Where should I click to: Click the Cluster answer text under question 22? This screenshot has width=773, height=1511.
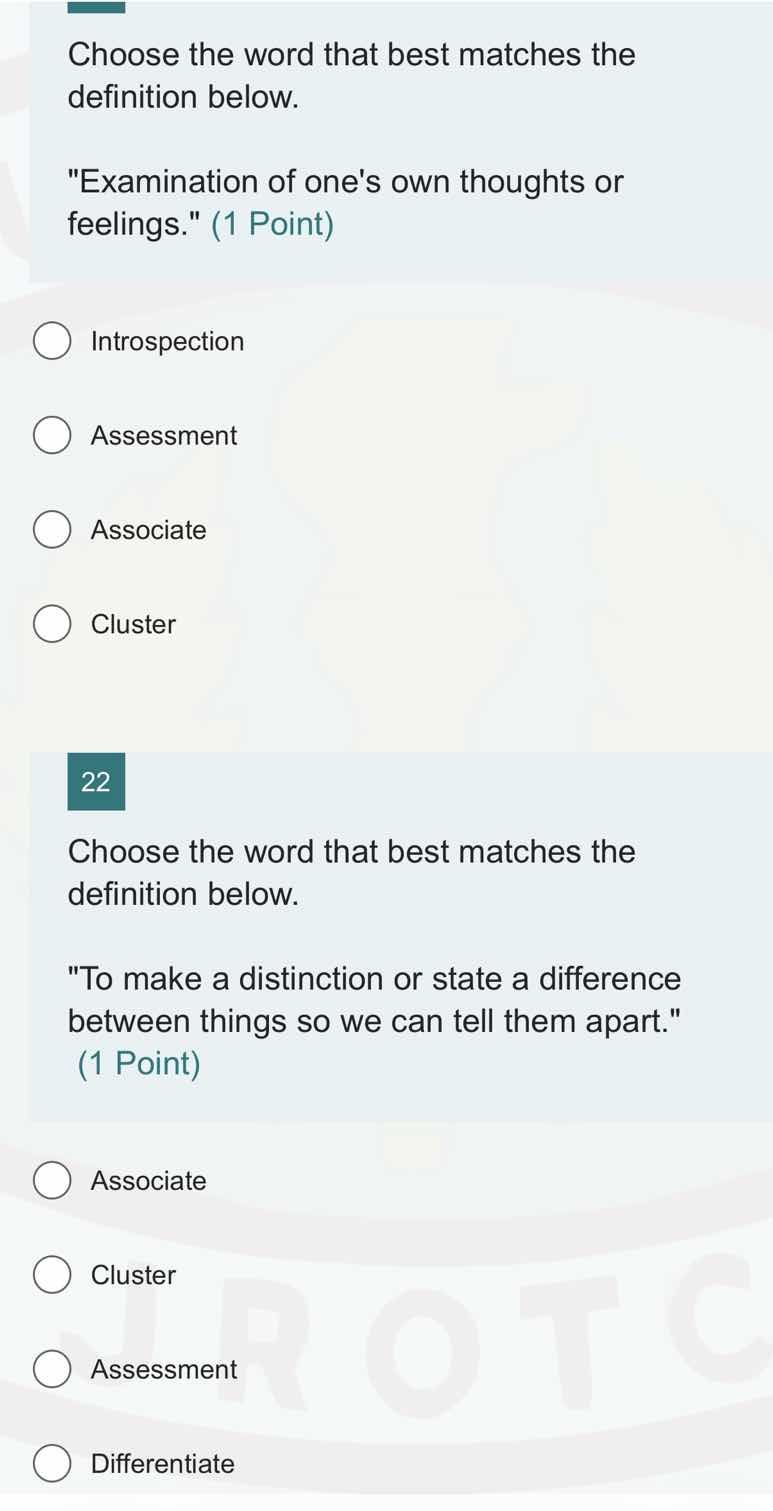133,1275
